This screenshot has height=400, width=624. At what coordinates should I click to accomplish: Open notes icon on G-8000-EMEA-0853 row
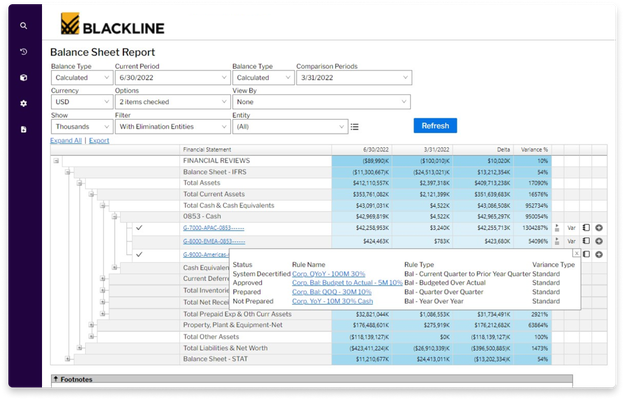(x=586, y=241)
